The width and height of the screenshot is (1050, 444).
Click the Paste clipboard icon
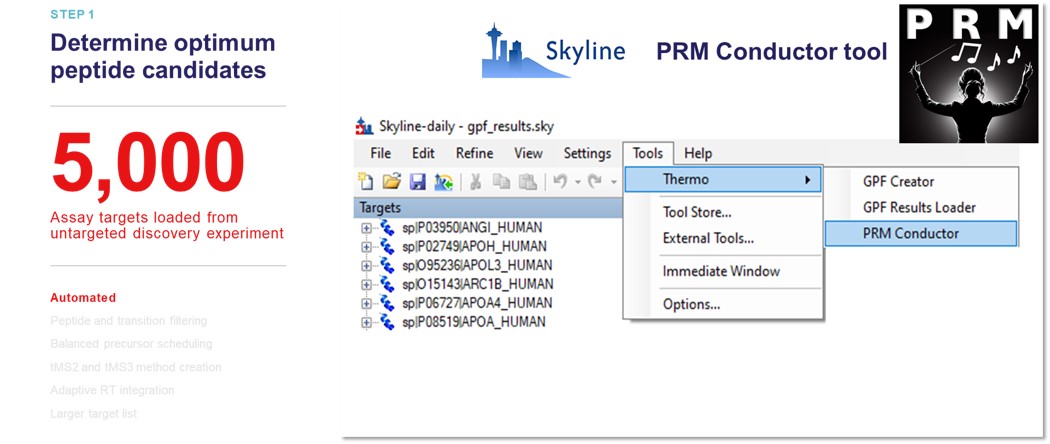click(528, 181)
